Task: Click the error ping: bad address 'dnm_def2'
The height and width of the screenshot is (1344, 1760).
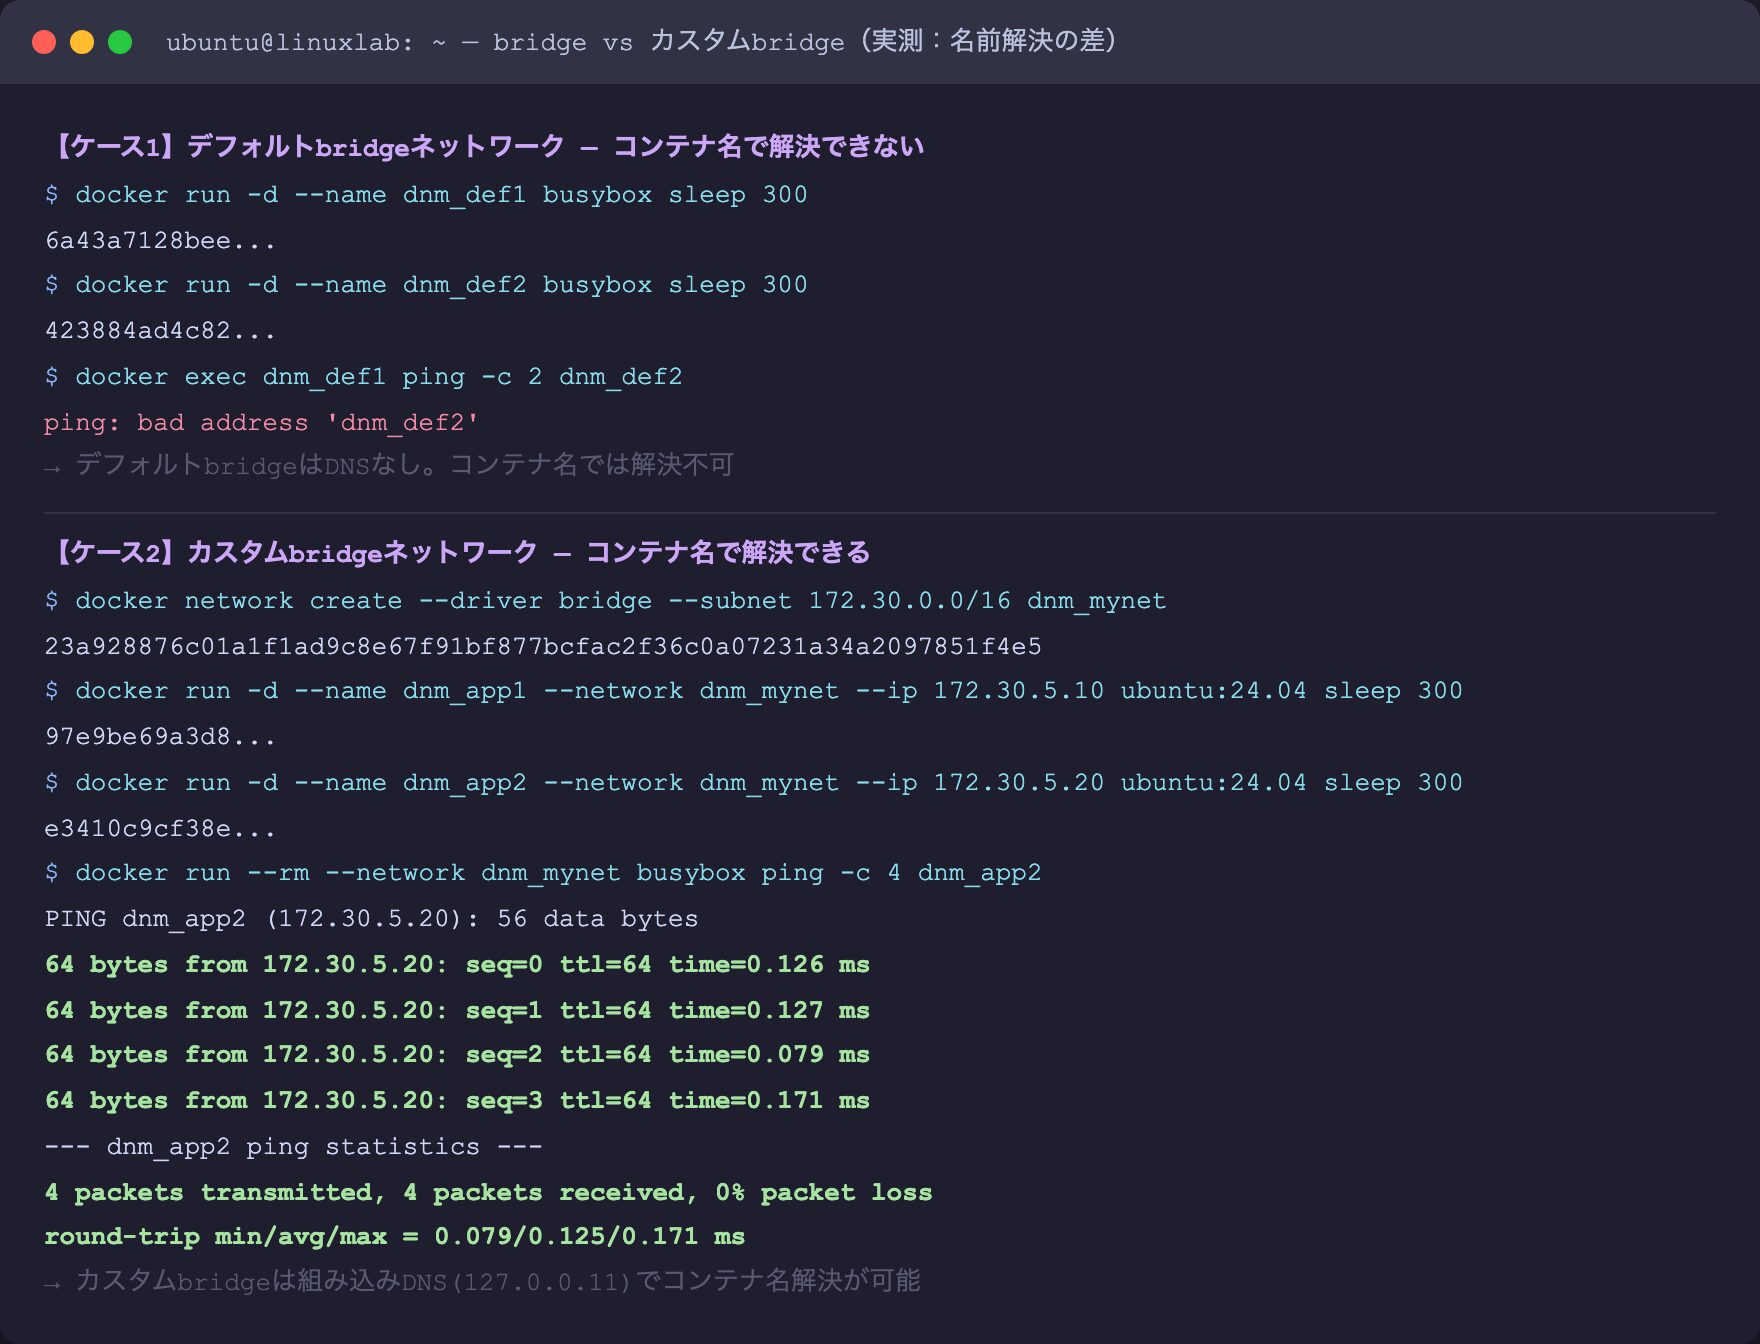Action: [x=261, y=423]
